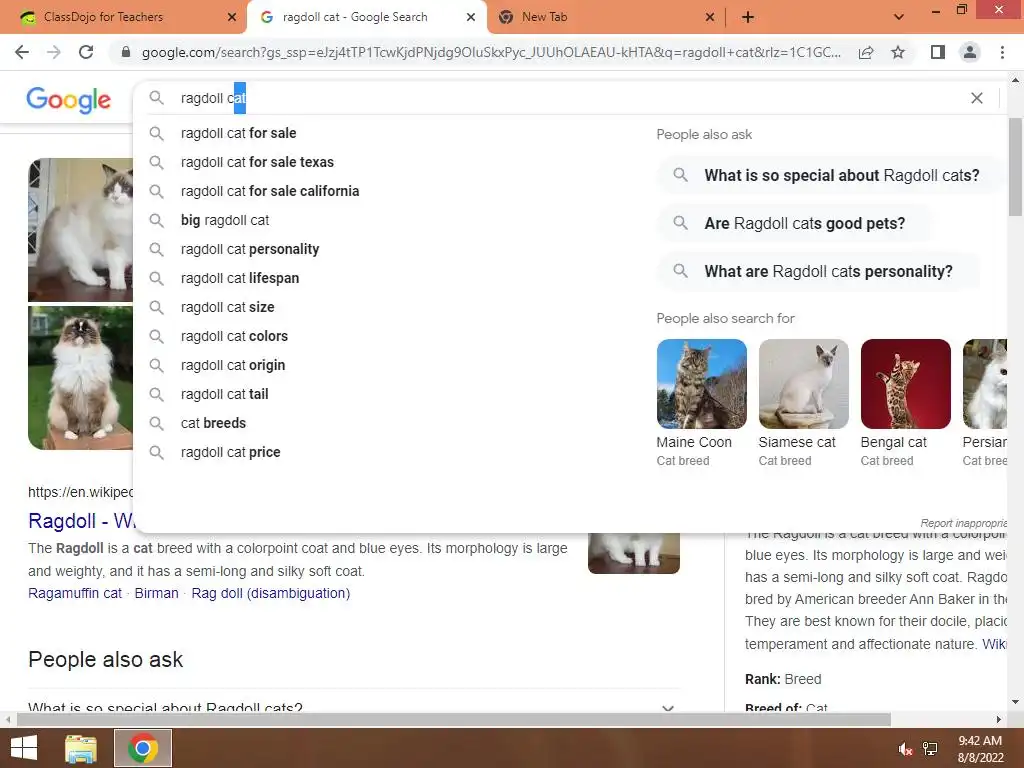Click the vertical page scrollbar thumb

pyautogui.click(x=1015, y=167)
